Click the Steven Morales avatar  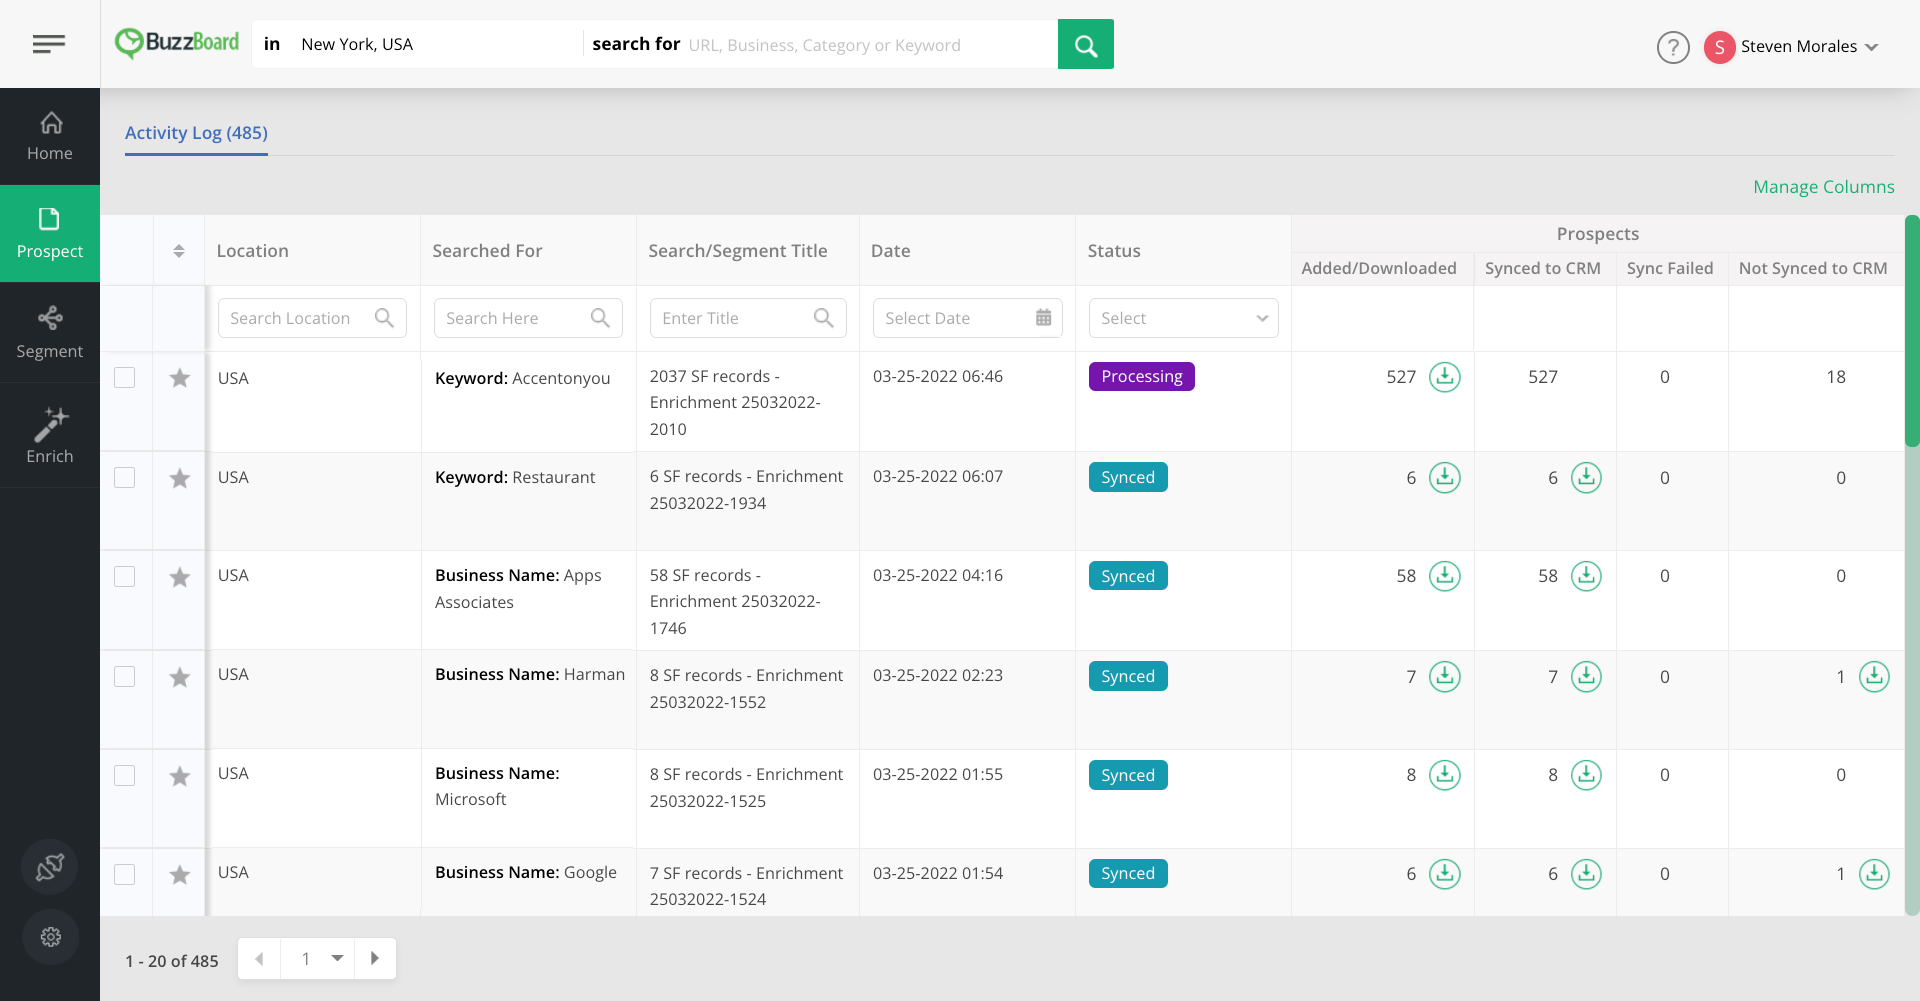[x=1719, y=47]
